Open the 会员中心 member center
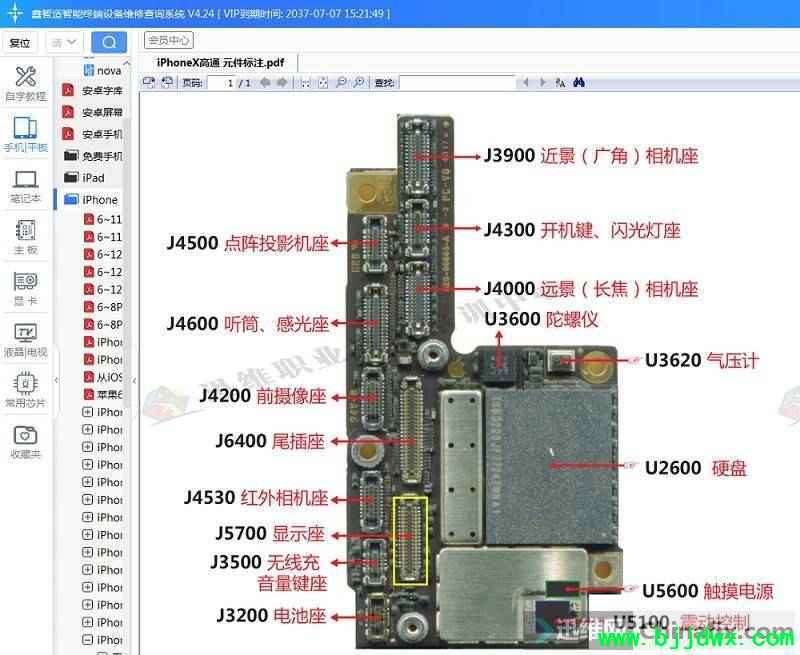This screenshot has height=655, width=800. click(169, 40)
